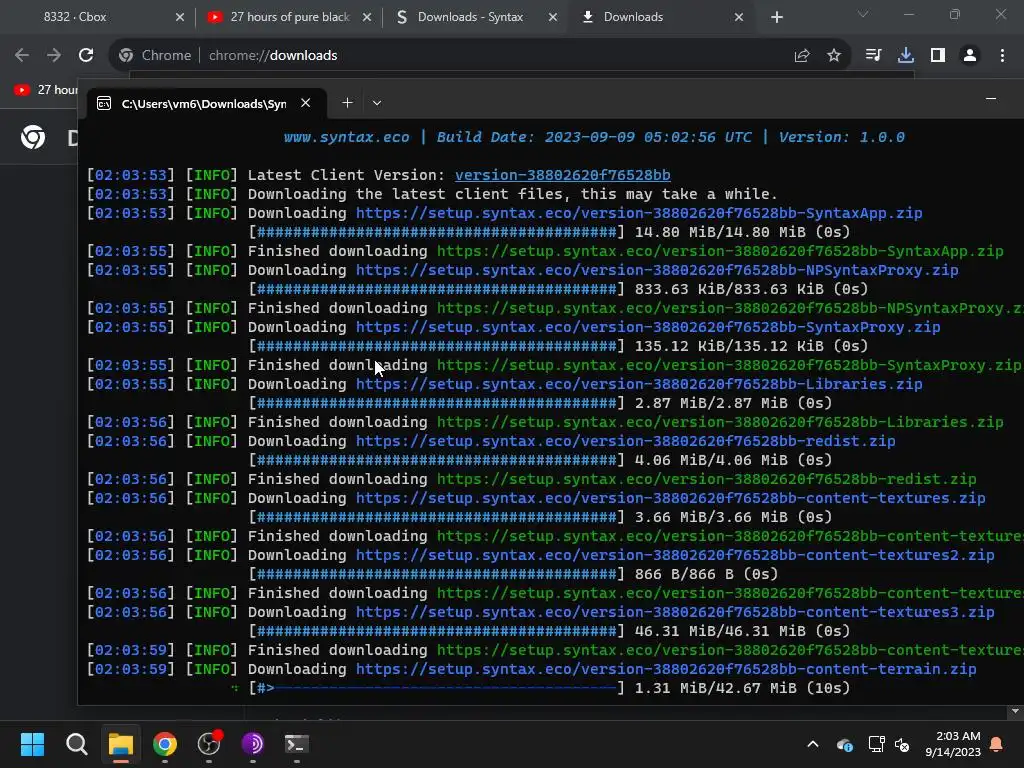The image size is (1024, 768).
Task: Select the C:\Users\vm6\Downloads terminal tab
Action: point(202,103)
